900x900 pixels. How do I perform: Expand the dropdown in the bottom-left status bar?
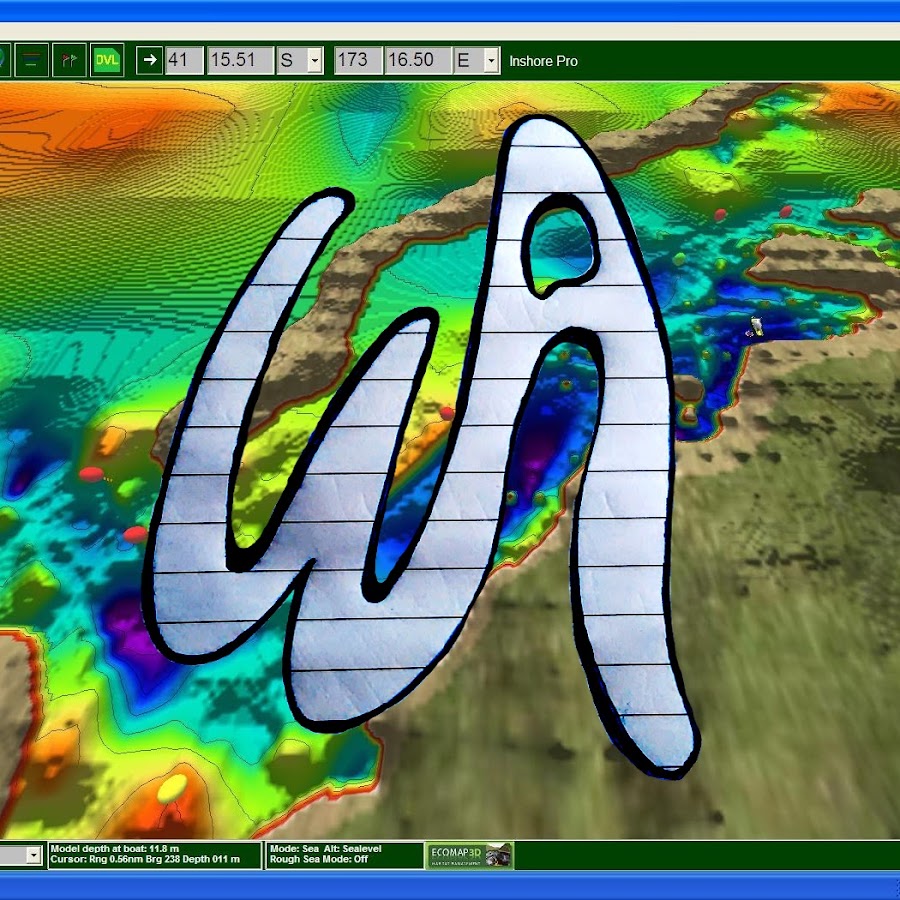coord(33,855)
